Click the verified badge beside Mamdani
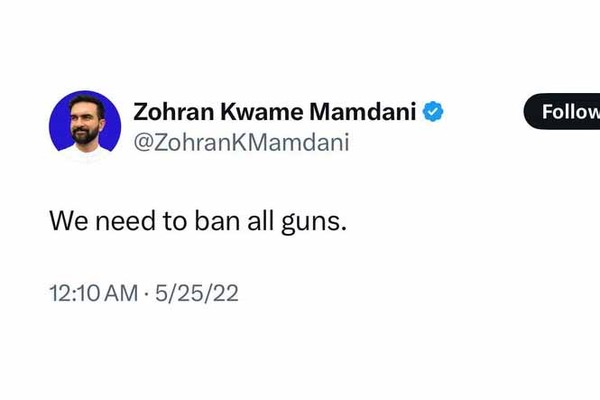This screenshot has height=400, width=600. point(432,112)
